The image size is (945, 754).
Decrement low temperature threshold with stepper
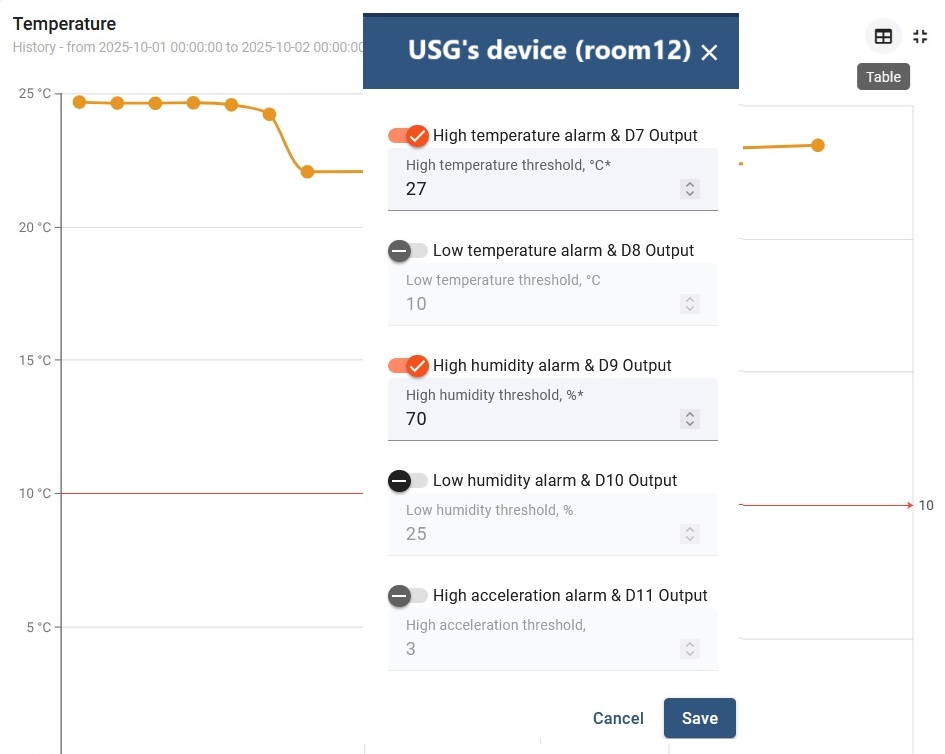point(689,309)
